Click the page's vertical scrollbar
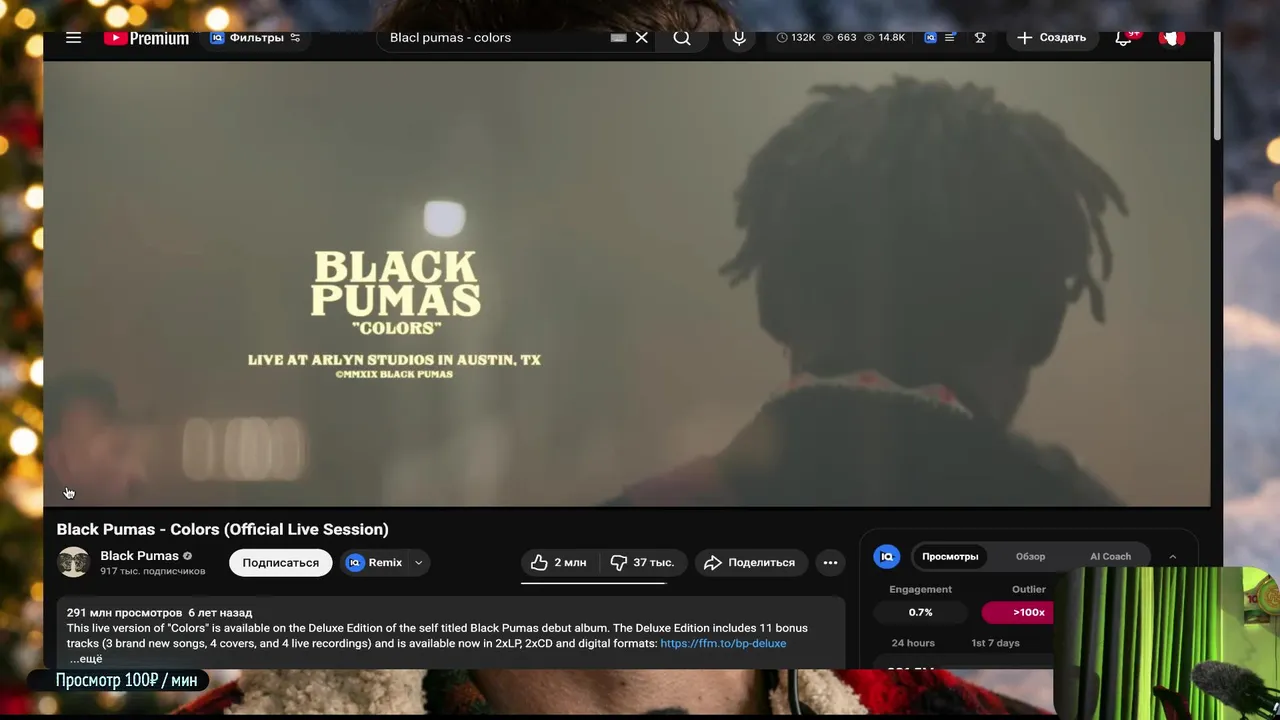 pos(1217,86)
